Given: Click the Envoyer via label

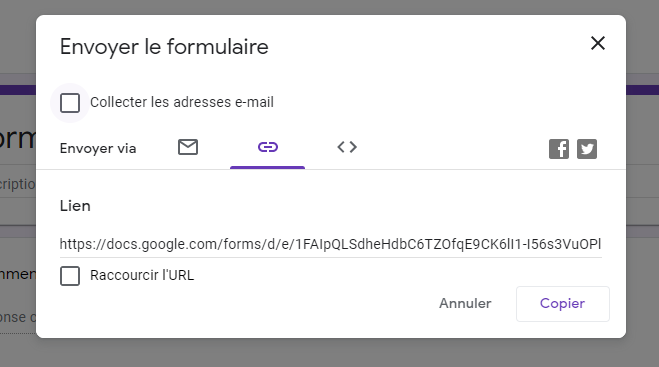Looking at the screenshot, I should coord(98,148).
